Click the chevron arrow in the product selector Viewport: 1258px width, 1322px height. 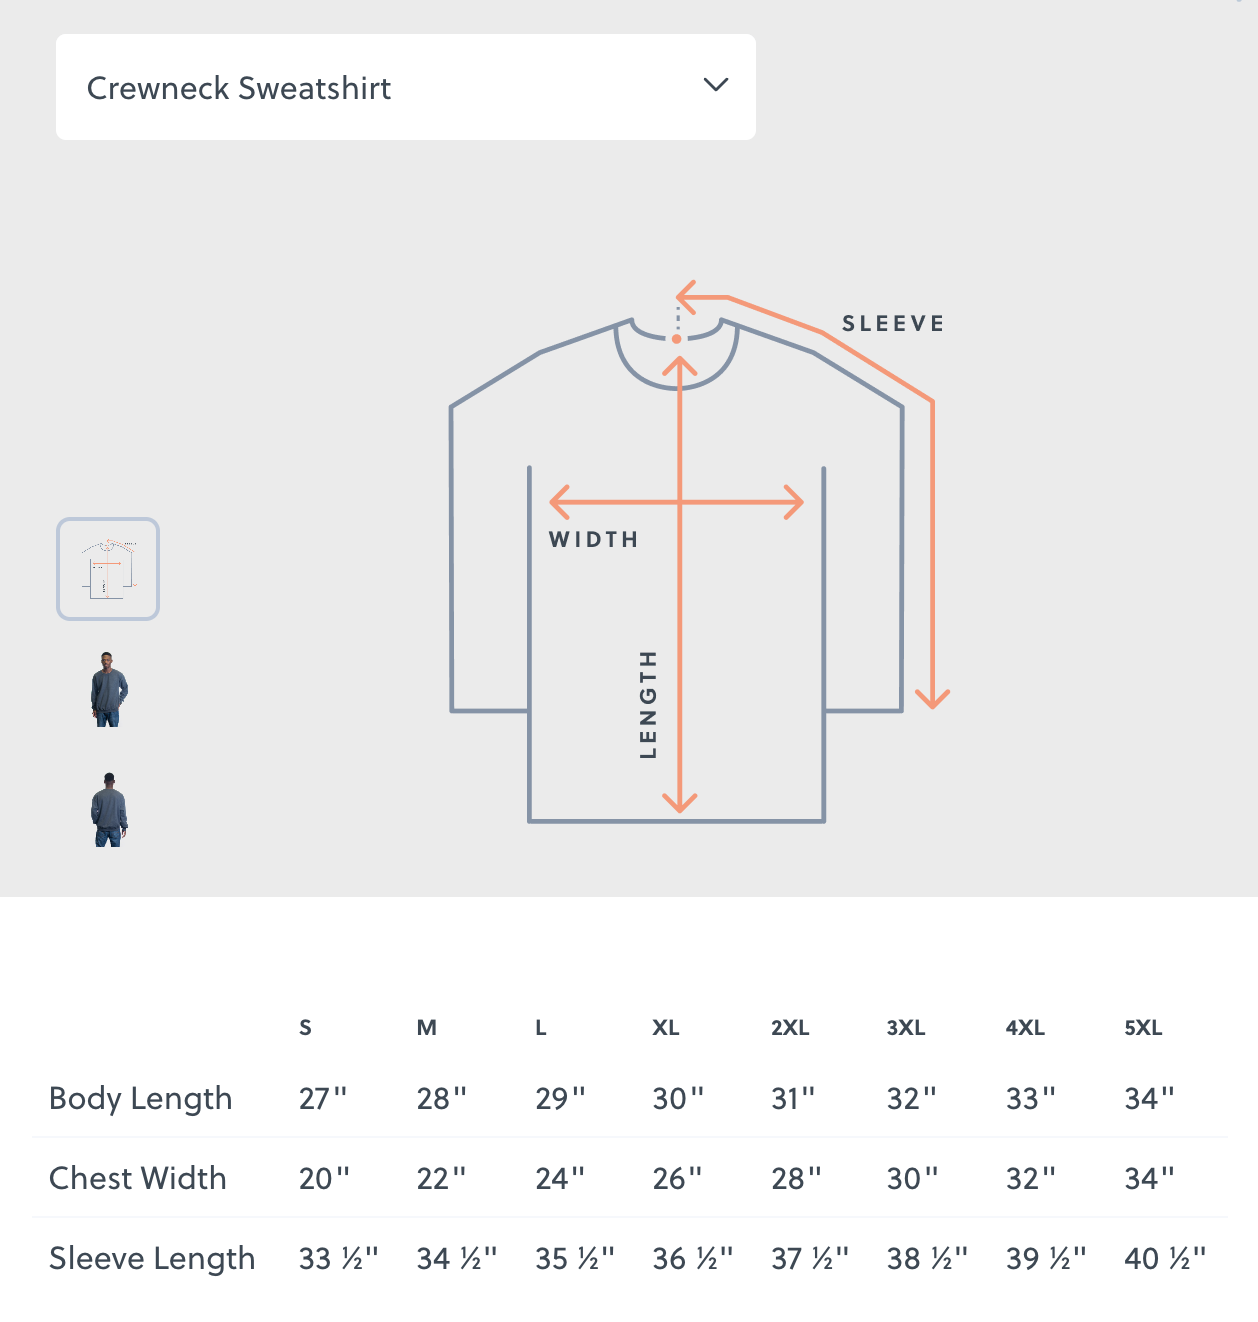pyautogui.click(x=716, y=85)
